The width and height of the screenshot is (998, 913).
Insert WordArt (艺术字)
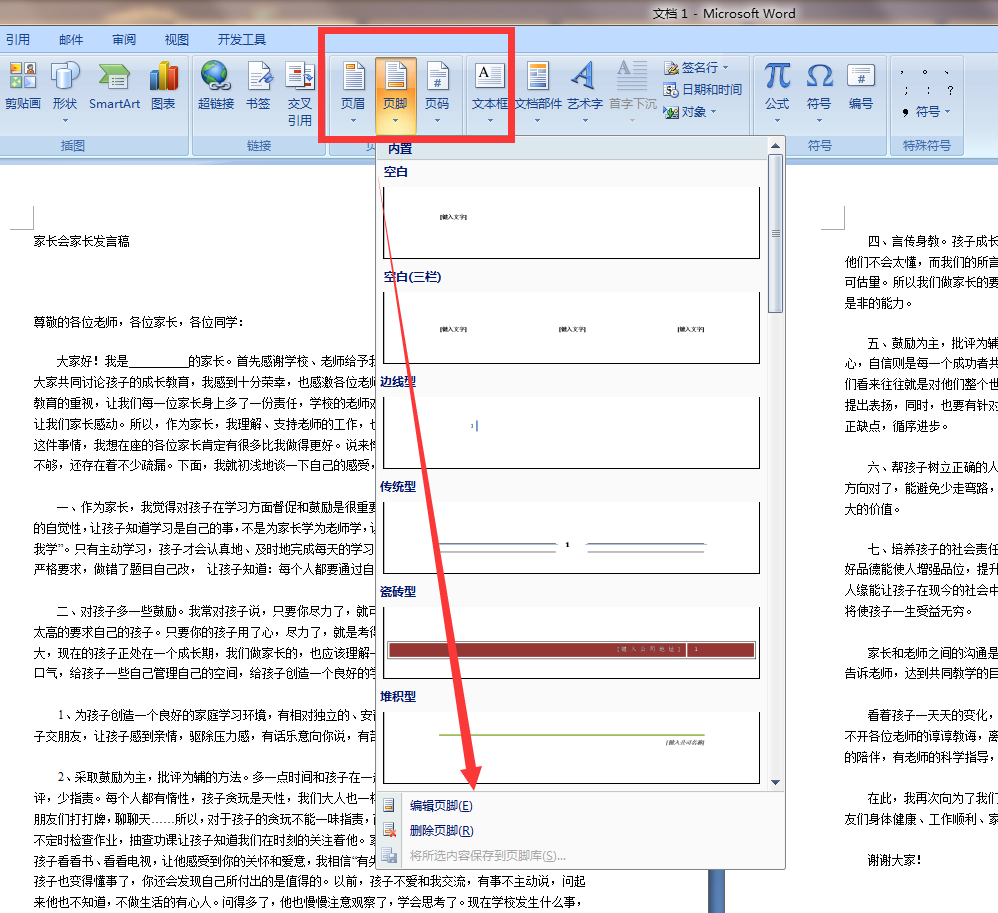(585, 94)
